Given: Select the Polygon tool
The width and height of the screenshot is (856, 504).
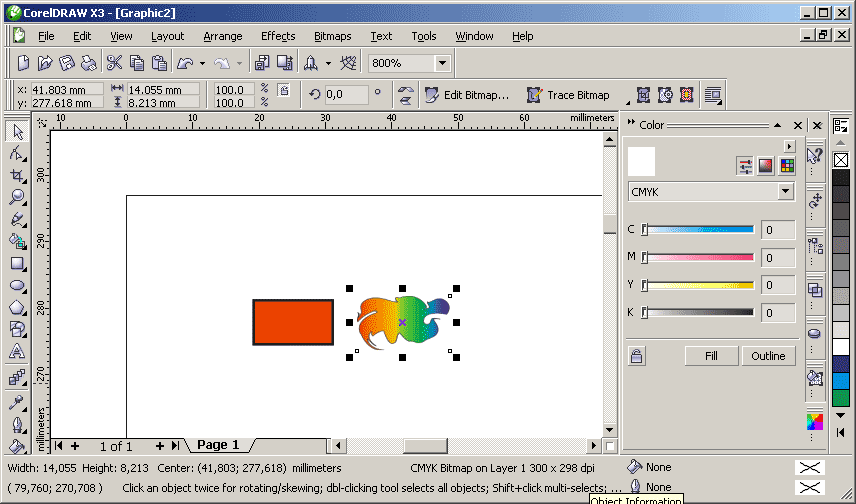Looking at the screenshot, I should point(17,307).
